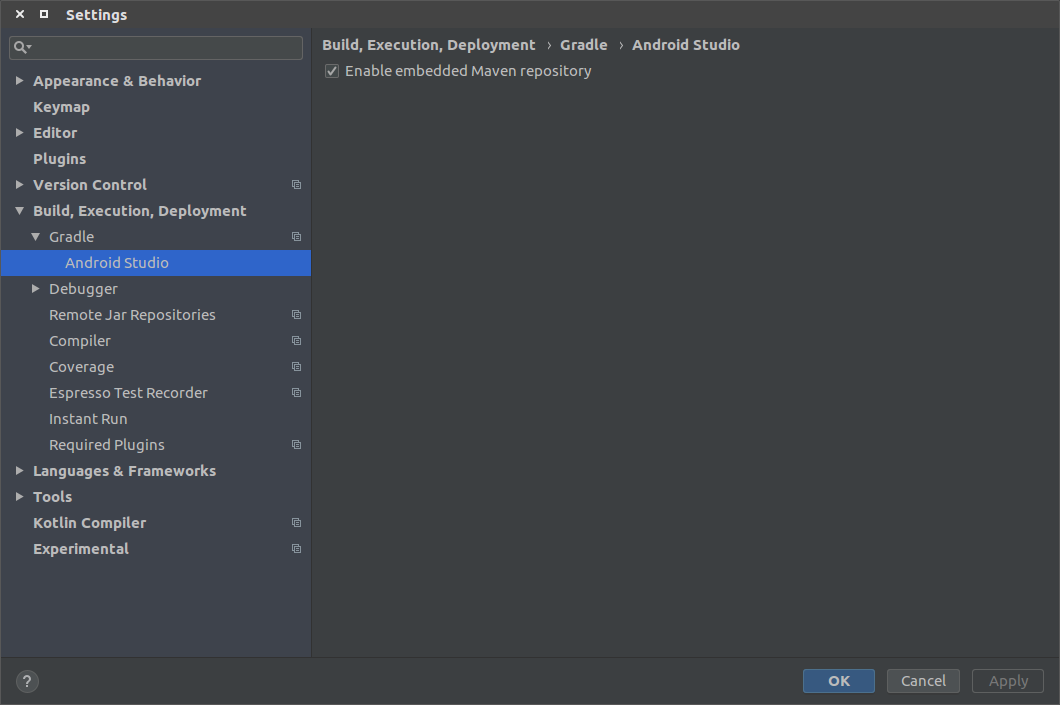Click project-level icon beside Coverage
This screenshot has width=1060, height=705.
click(x=296, y=367)
